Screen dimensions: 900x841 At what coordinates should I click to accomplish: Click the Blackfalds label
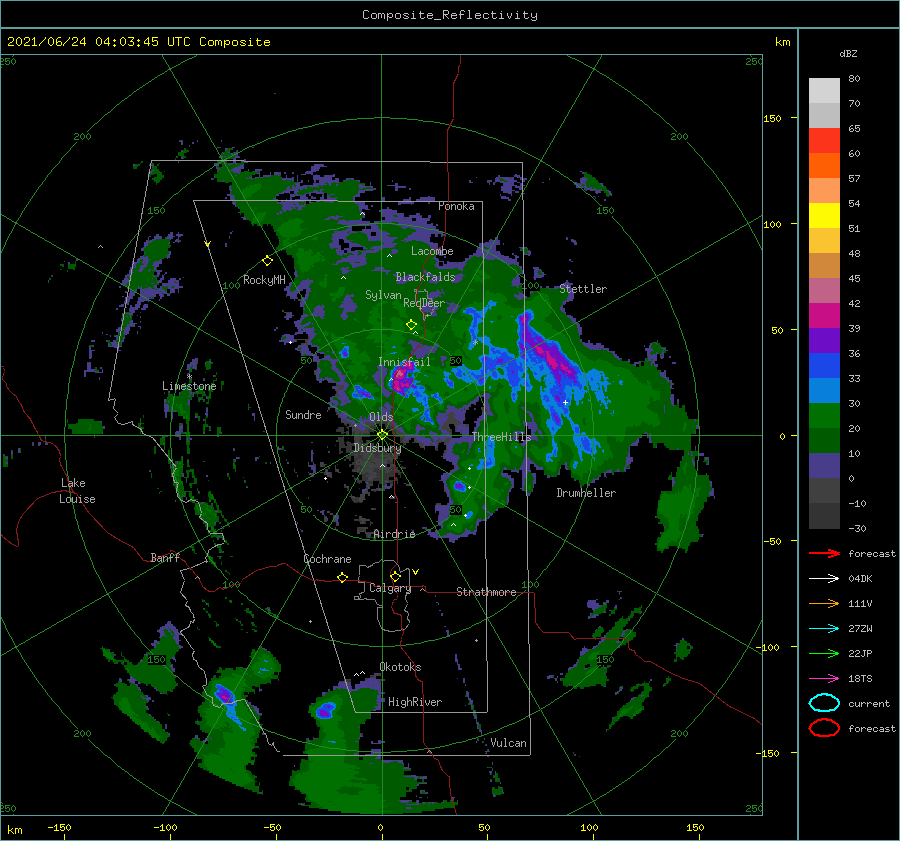pyautogui.click(x=425, y=277)
